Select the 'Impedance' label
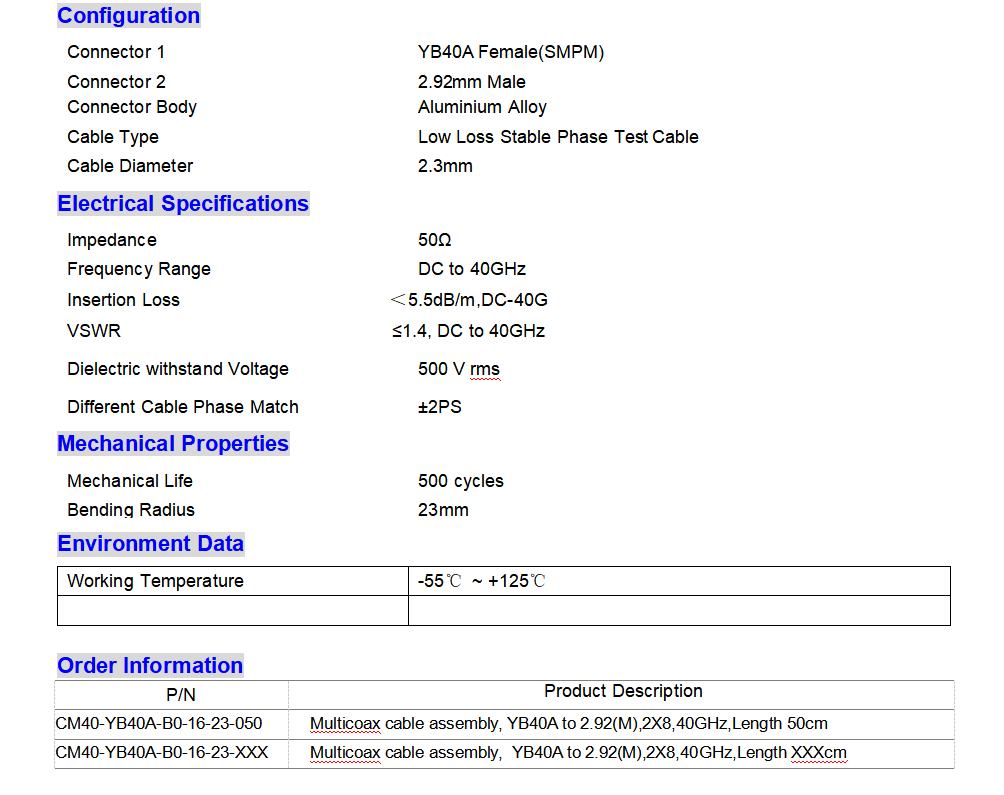Image resolution: width=1004 pixels, height=795 pixels. 112,240
